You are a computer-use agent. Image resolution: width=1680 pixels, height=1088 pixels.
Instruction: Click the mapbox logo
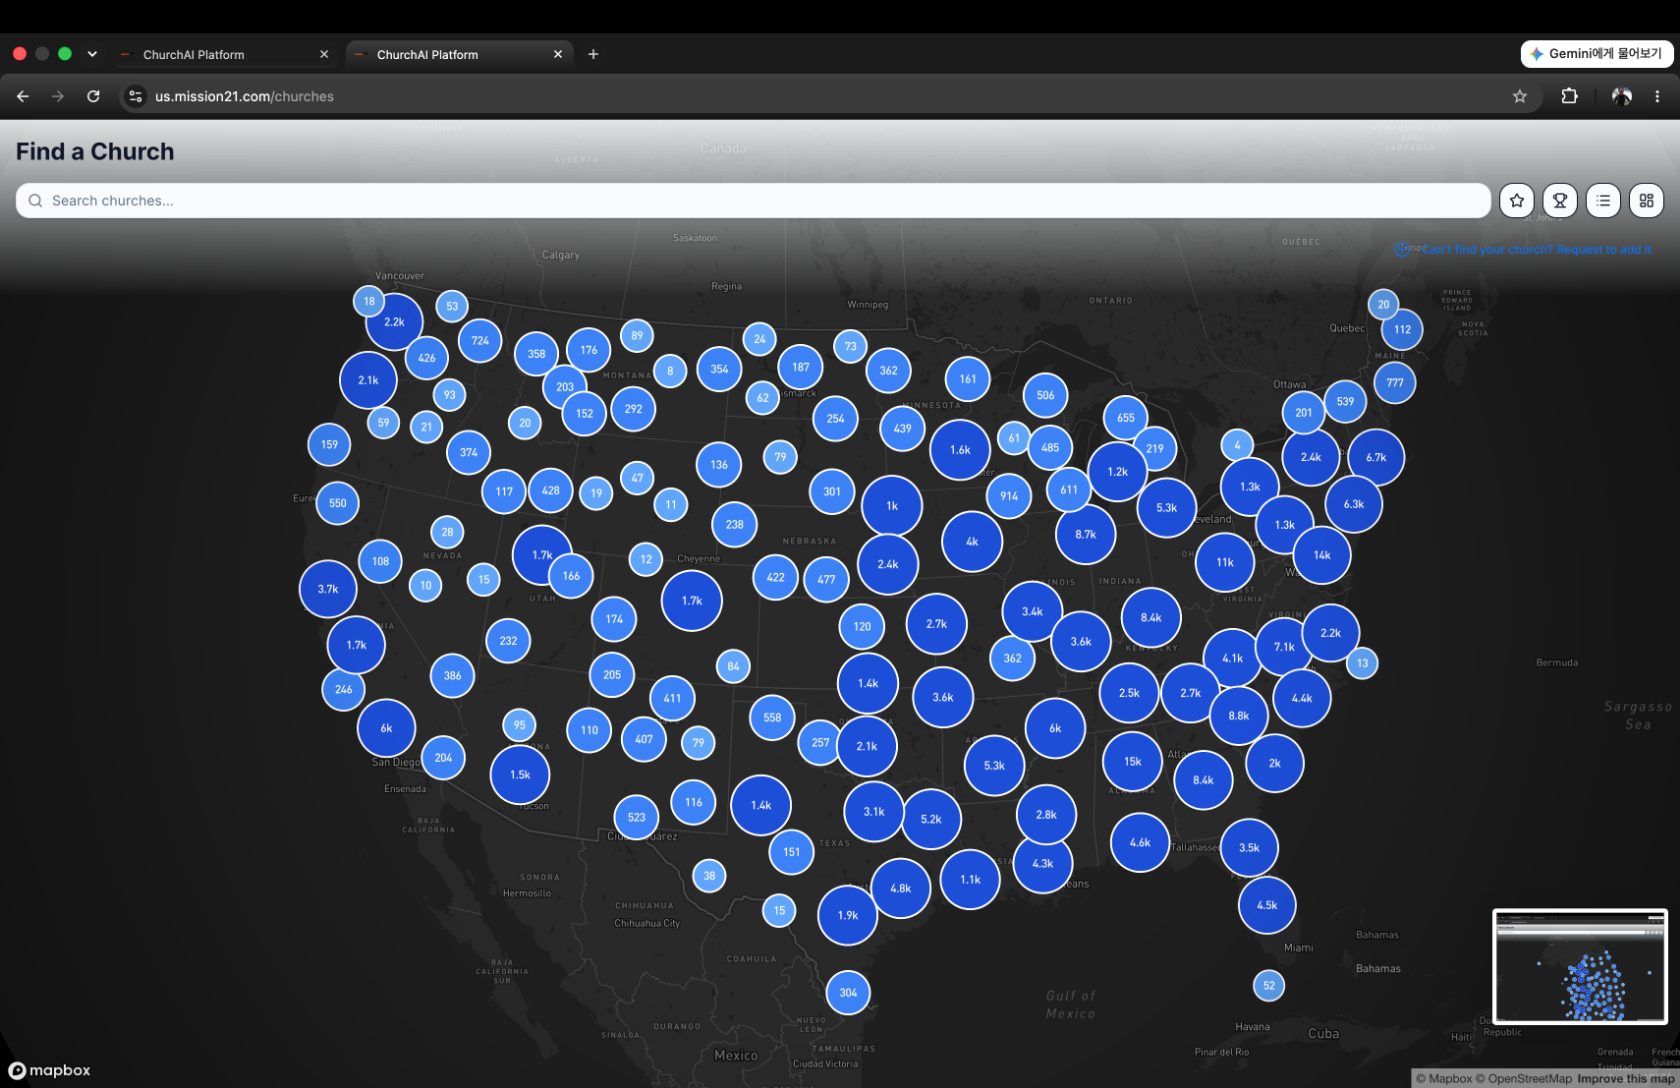click(49, 1070)
